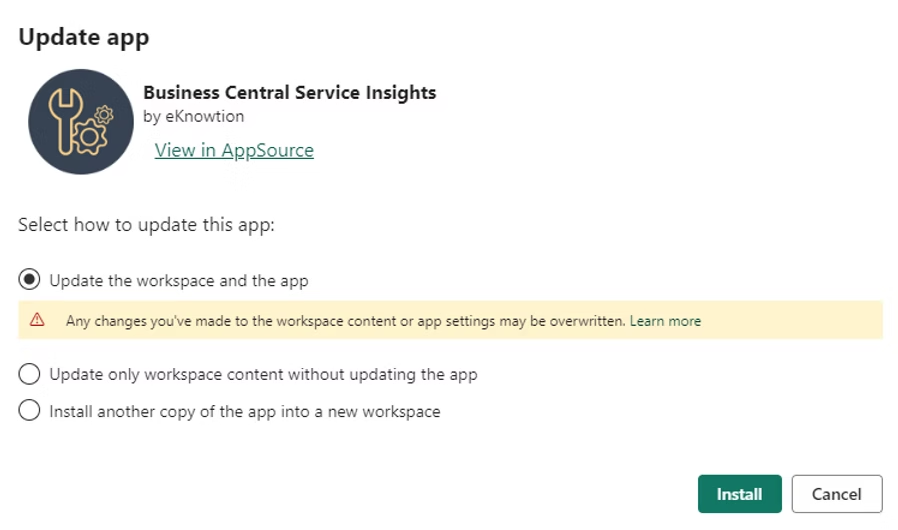Click the 'Update app' dialog title
Screen dimensions: 898x530
coord(84,38)
